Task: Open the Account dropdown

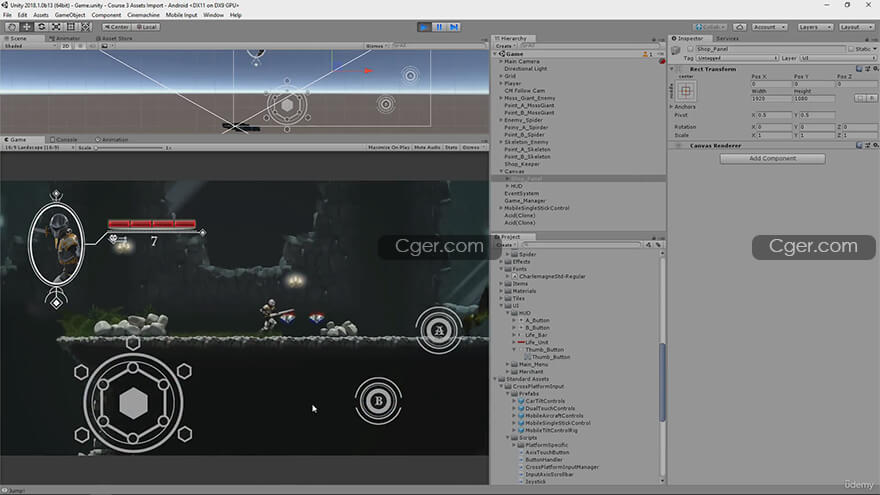Action: click(769, 27)
